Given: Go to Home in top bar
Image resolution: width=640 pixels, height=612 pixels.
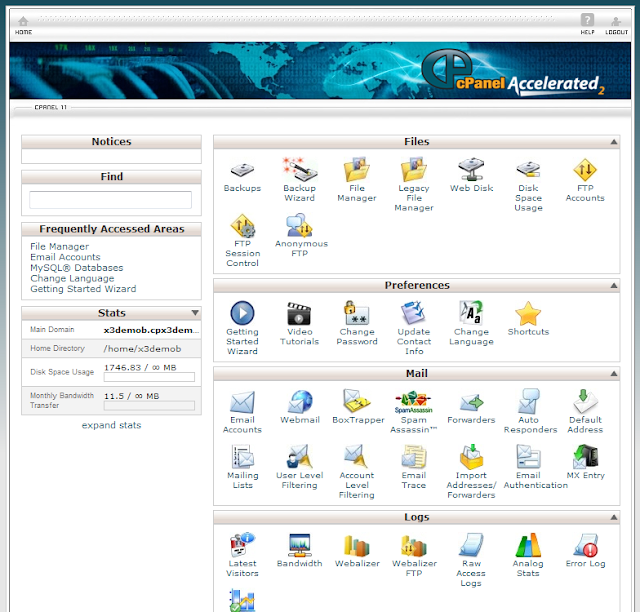Looking at the screenshot, I should click(x=23, y=25).
